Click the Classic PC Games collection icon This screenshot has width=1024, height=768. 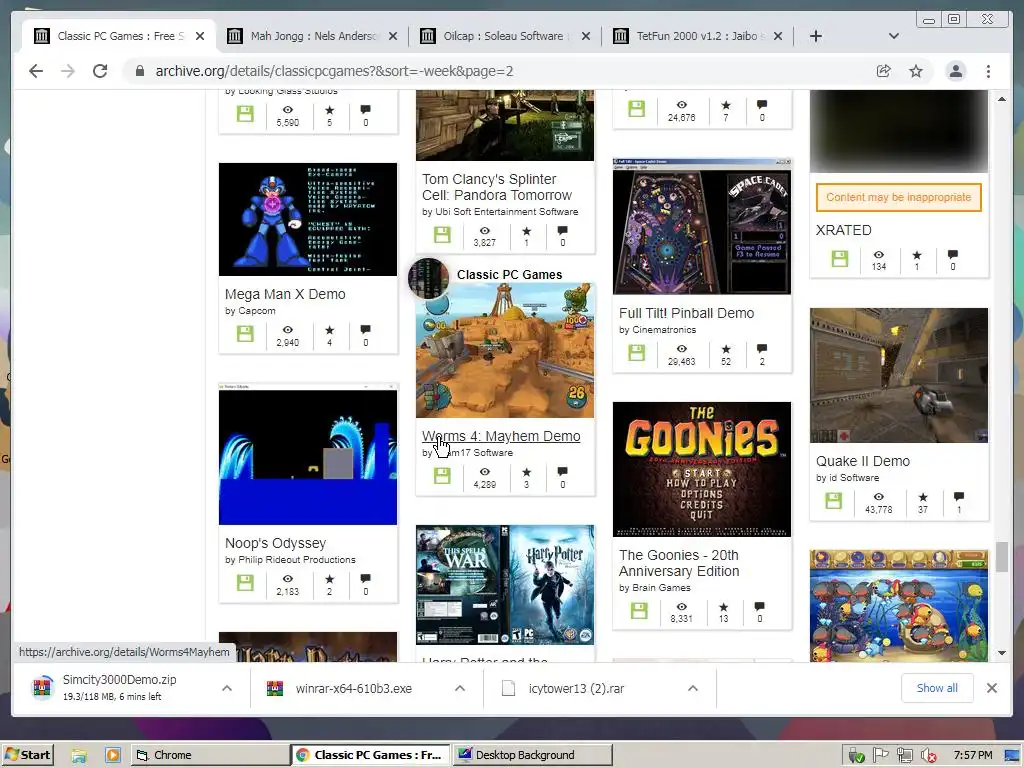[428, 278]
